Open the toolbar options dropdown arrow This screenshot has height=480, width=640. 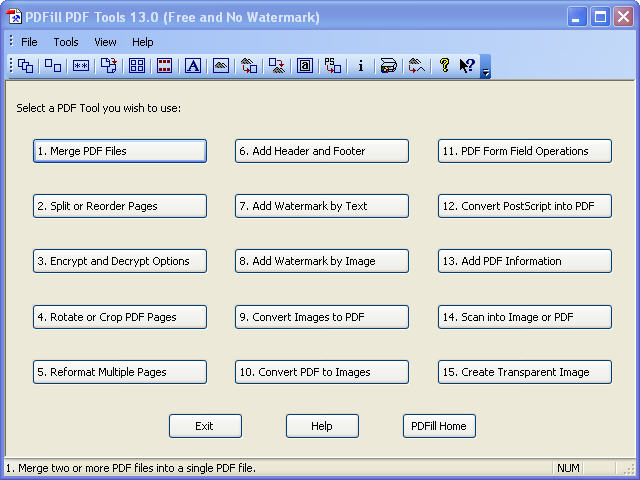486,67
